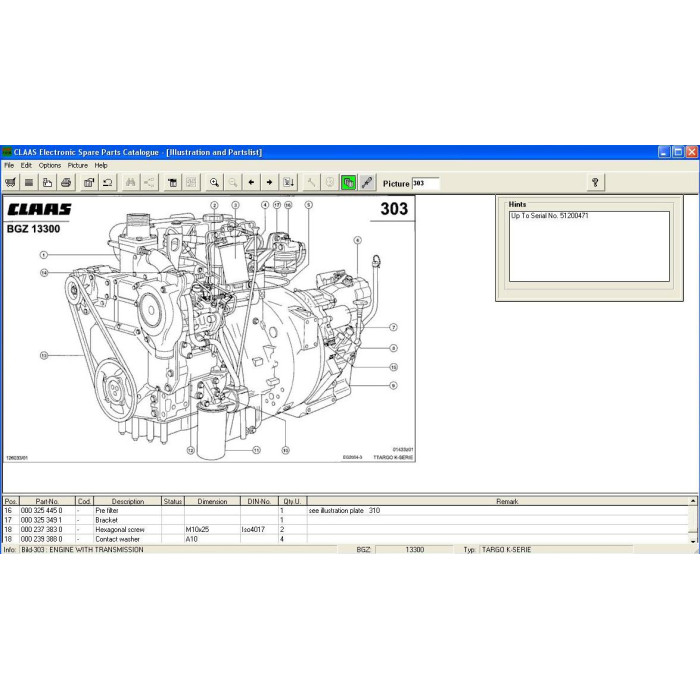700x700 pixels.
Task: Click the greyed zoom out magnifier
Action: pos(233,183)
